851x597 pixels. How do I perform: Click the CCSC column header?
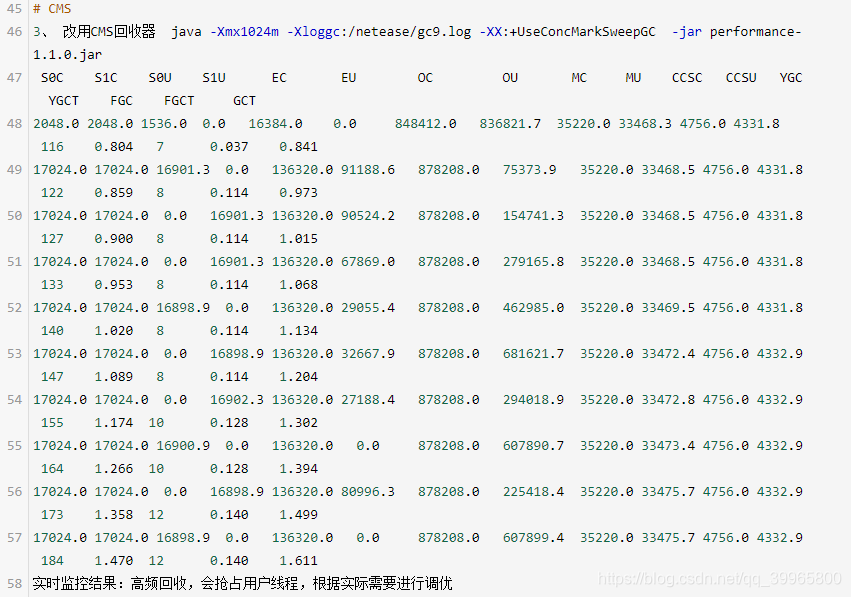click(687, 78)
